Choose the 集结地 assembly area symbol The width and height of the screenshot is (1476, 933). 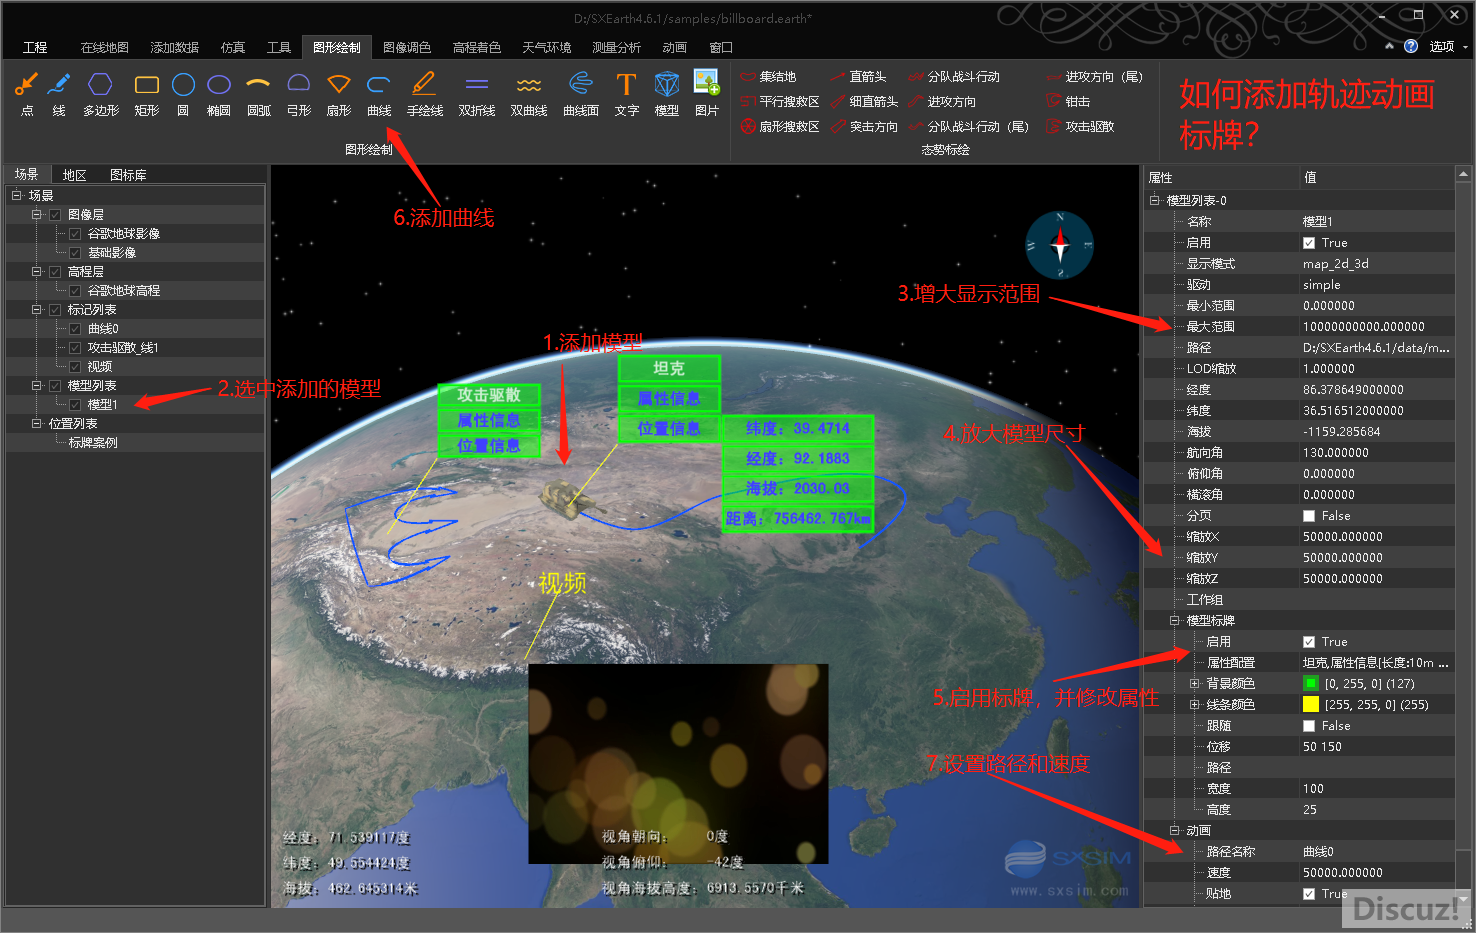[768, 77]
